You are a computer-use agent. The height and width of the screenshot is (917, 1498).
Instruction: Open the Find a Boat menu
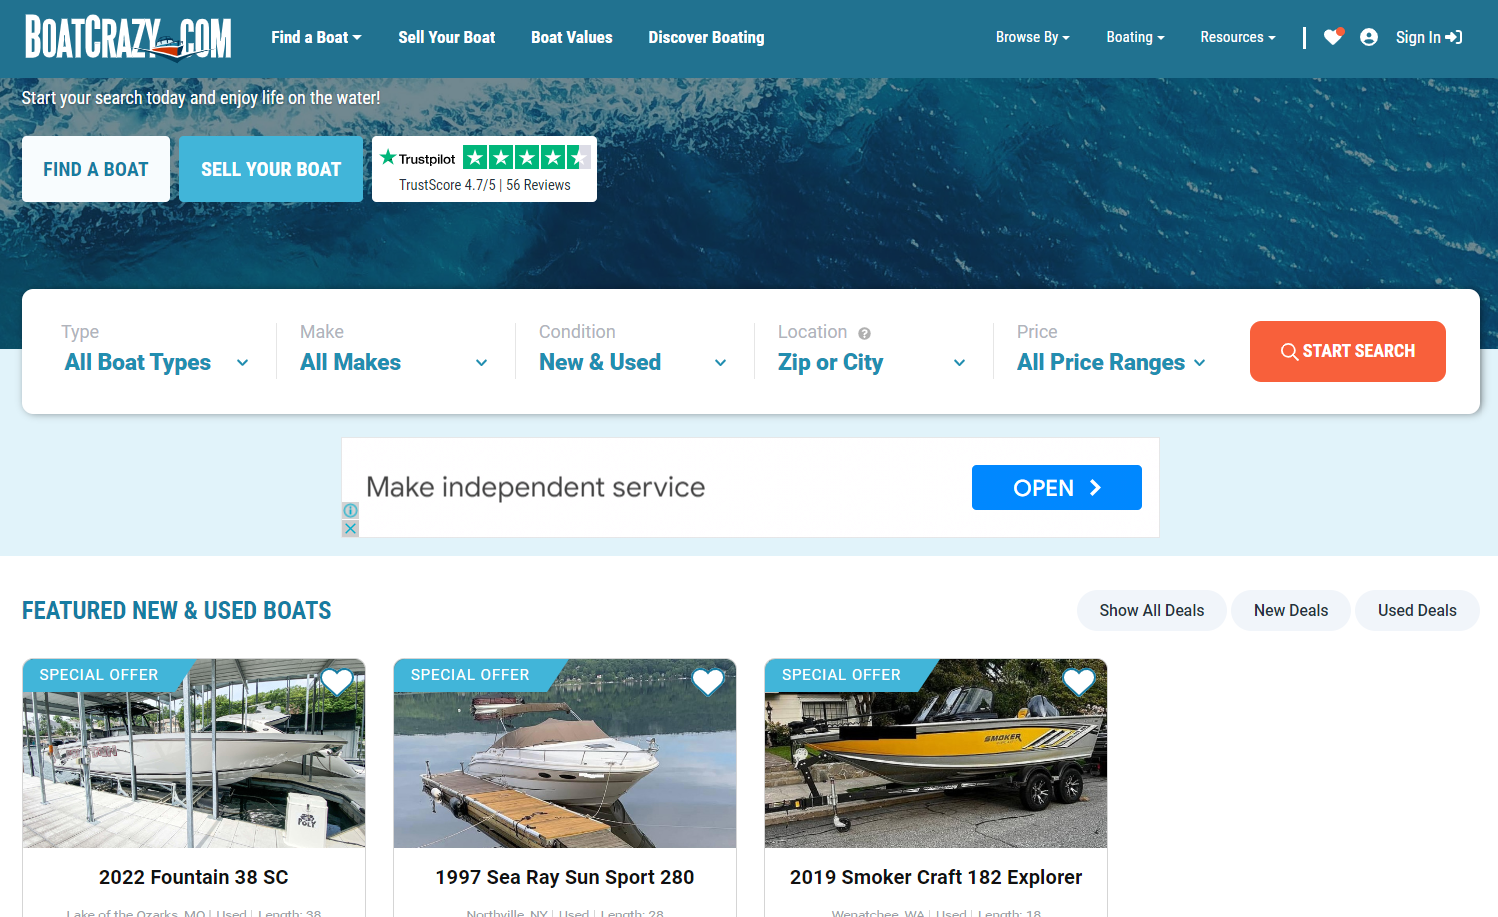coord(315,37)
